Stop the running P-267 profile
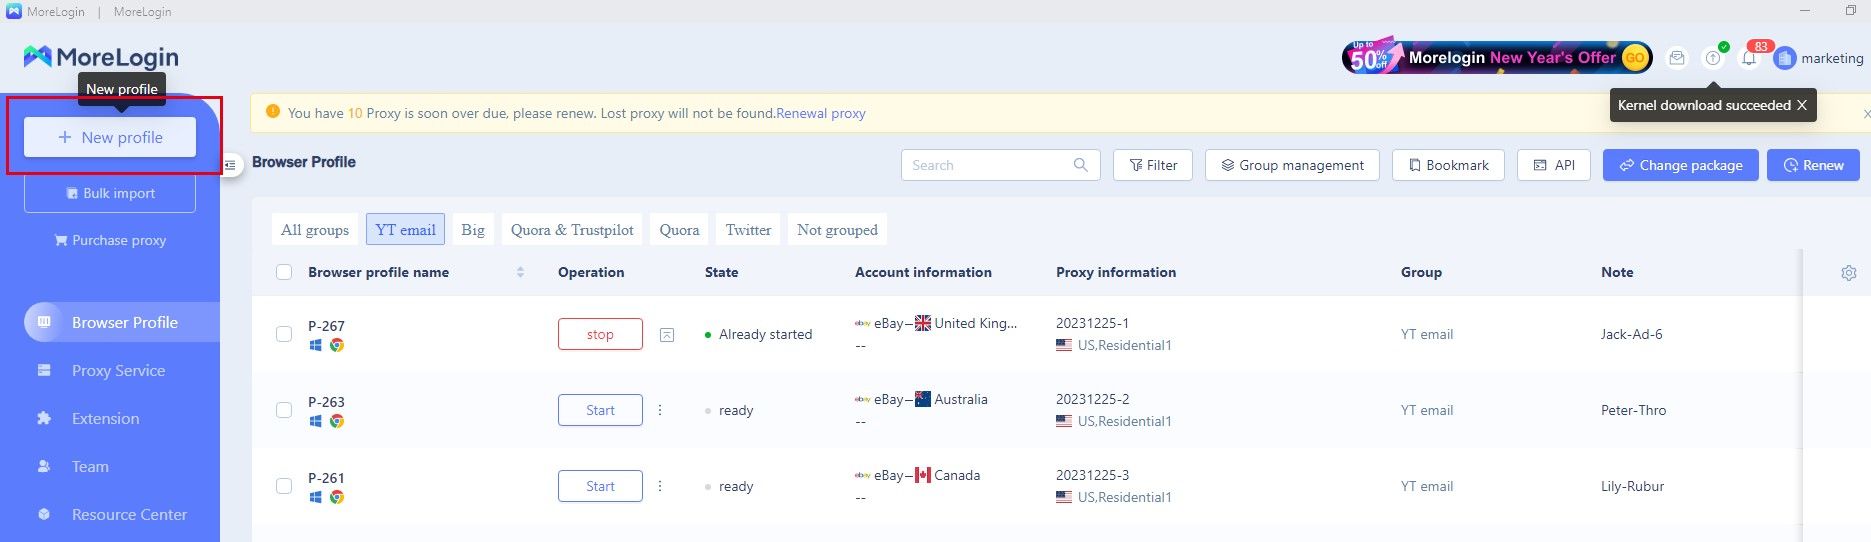1871x542 pixels. click(x=600, y=335)
